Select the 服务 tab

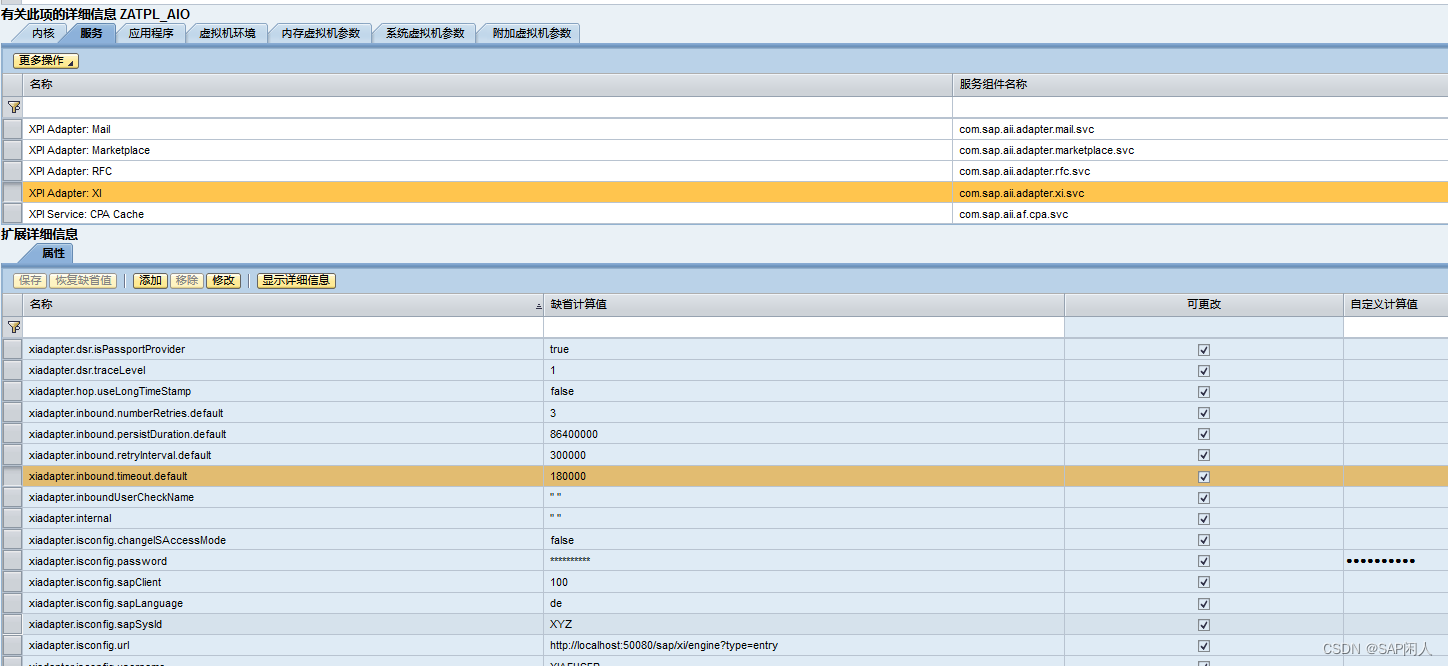(x=91, y=33)
